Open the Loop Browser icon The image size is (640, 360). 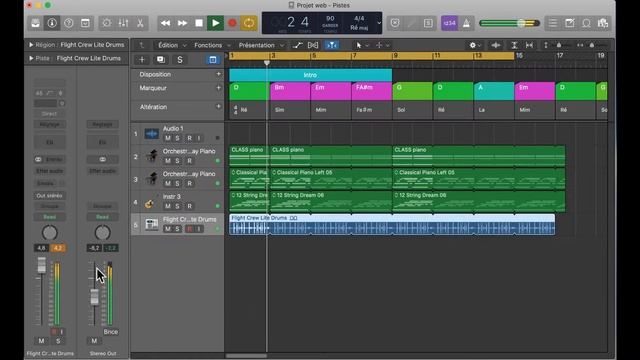tap(586, 23)
